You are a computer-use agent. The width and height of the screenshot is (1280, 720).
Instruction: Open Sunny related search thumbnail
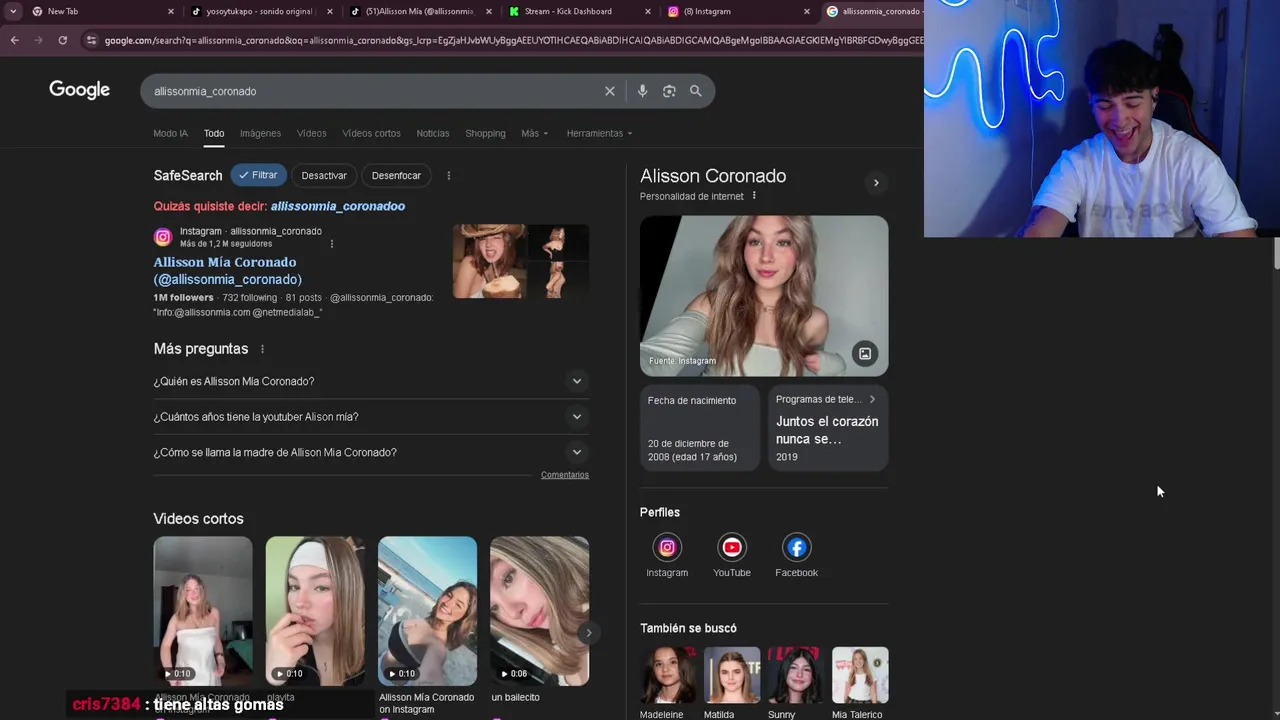796,675
